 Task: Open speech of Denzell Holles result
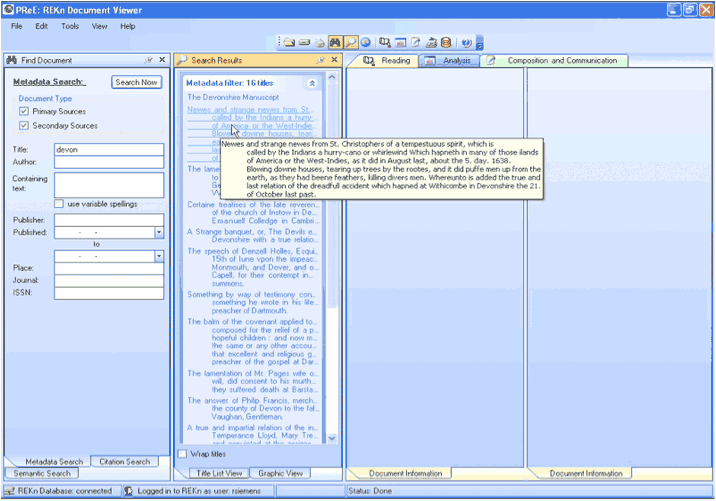pyautogui.click(x=253, y=267)
